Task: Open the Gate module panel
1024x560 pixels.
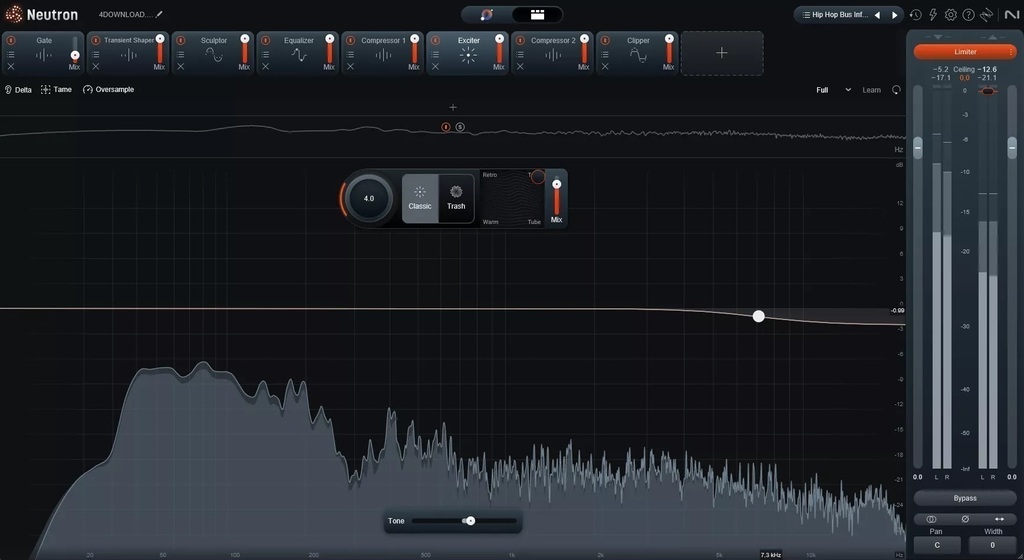Action: [x=43, y=53]
